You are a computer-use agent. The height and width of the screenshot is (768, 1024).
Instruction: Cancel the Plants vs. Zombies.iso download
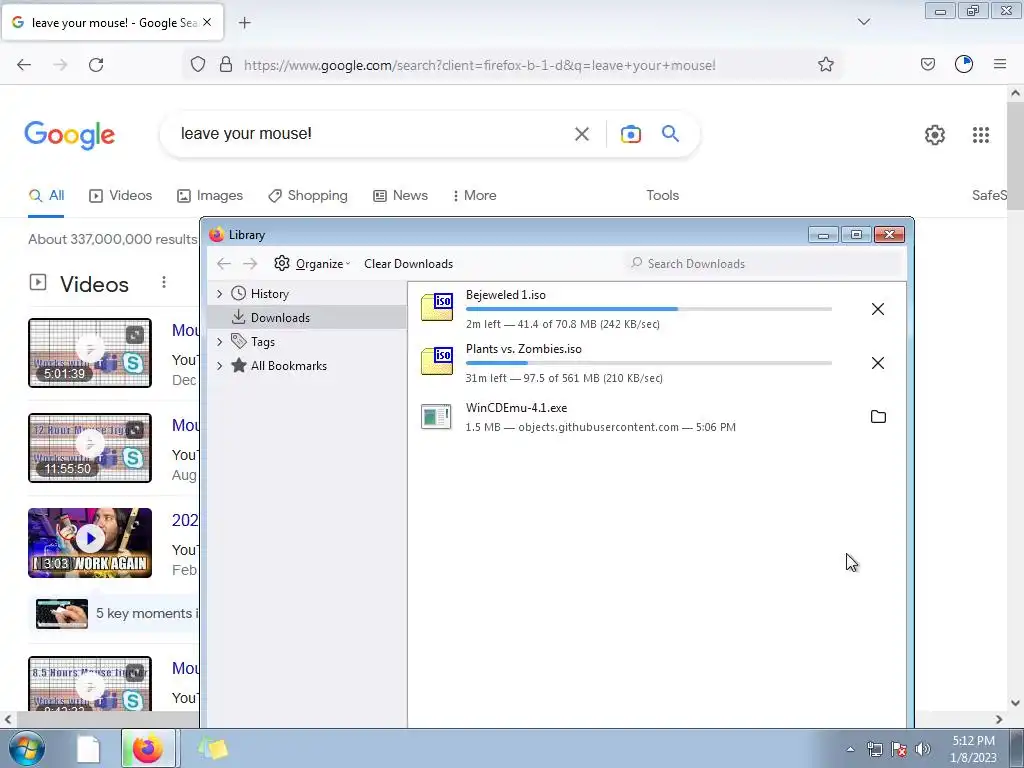[x=878, y=363]
